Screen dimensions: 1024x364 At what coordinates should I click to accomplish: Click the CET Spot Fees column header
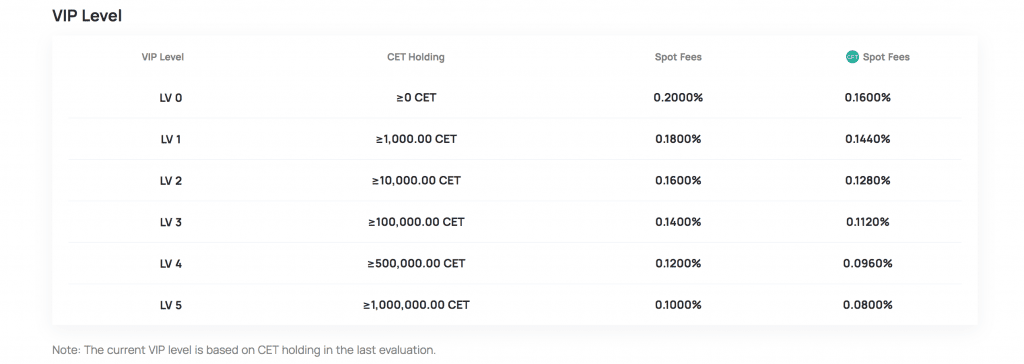pyautogui.click(x=878, y=57)
